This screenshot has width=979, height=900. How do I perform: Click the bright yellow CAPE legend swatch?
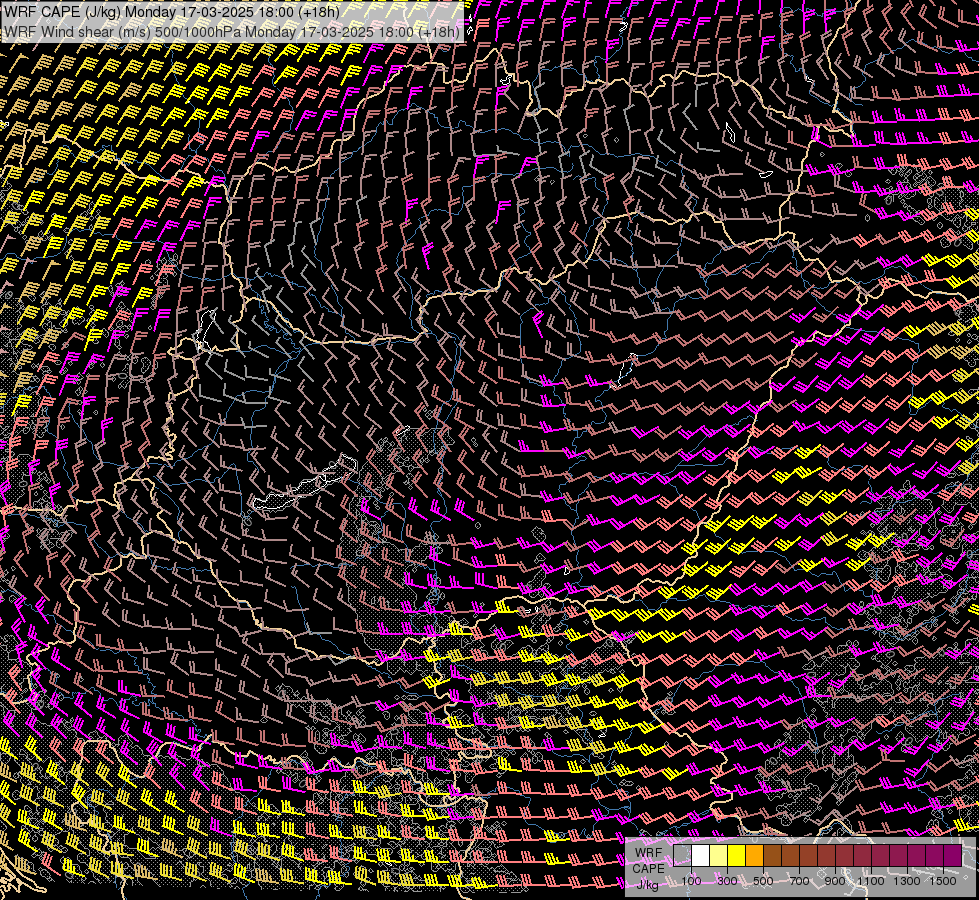click(737, 856)
